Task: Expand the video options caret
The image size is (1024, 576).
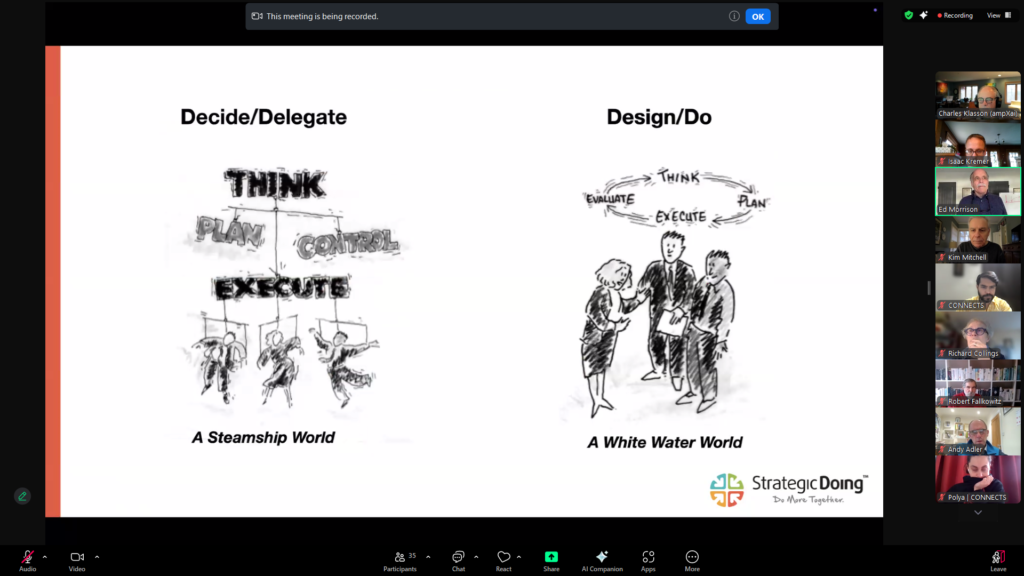Action: pos(97,556)
